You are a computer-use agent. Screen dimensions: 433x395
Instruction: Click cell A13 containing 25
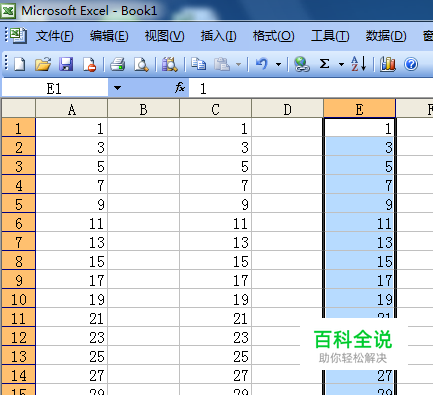[x=71, y=356]
